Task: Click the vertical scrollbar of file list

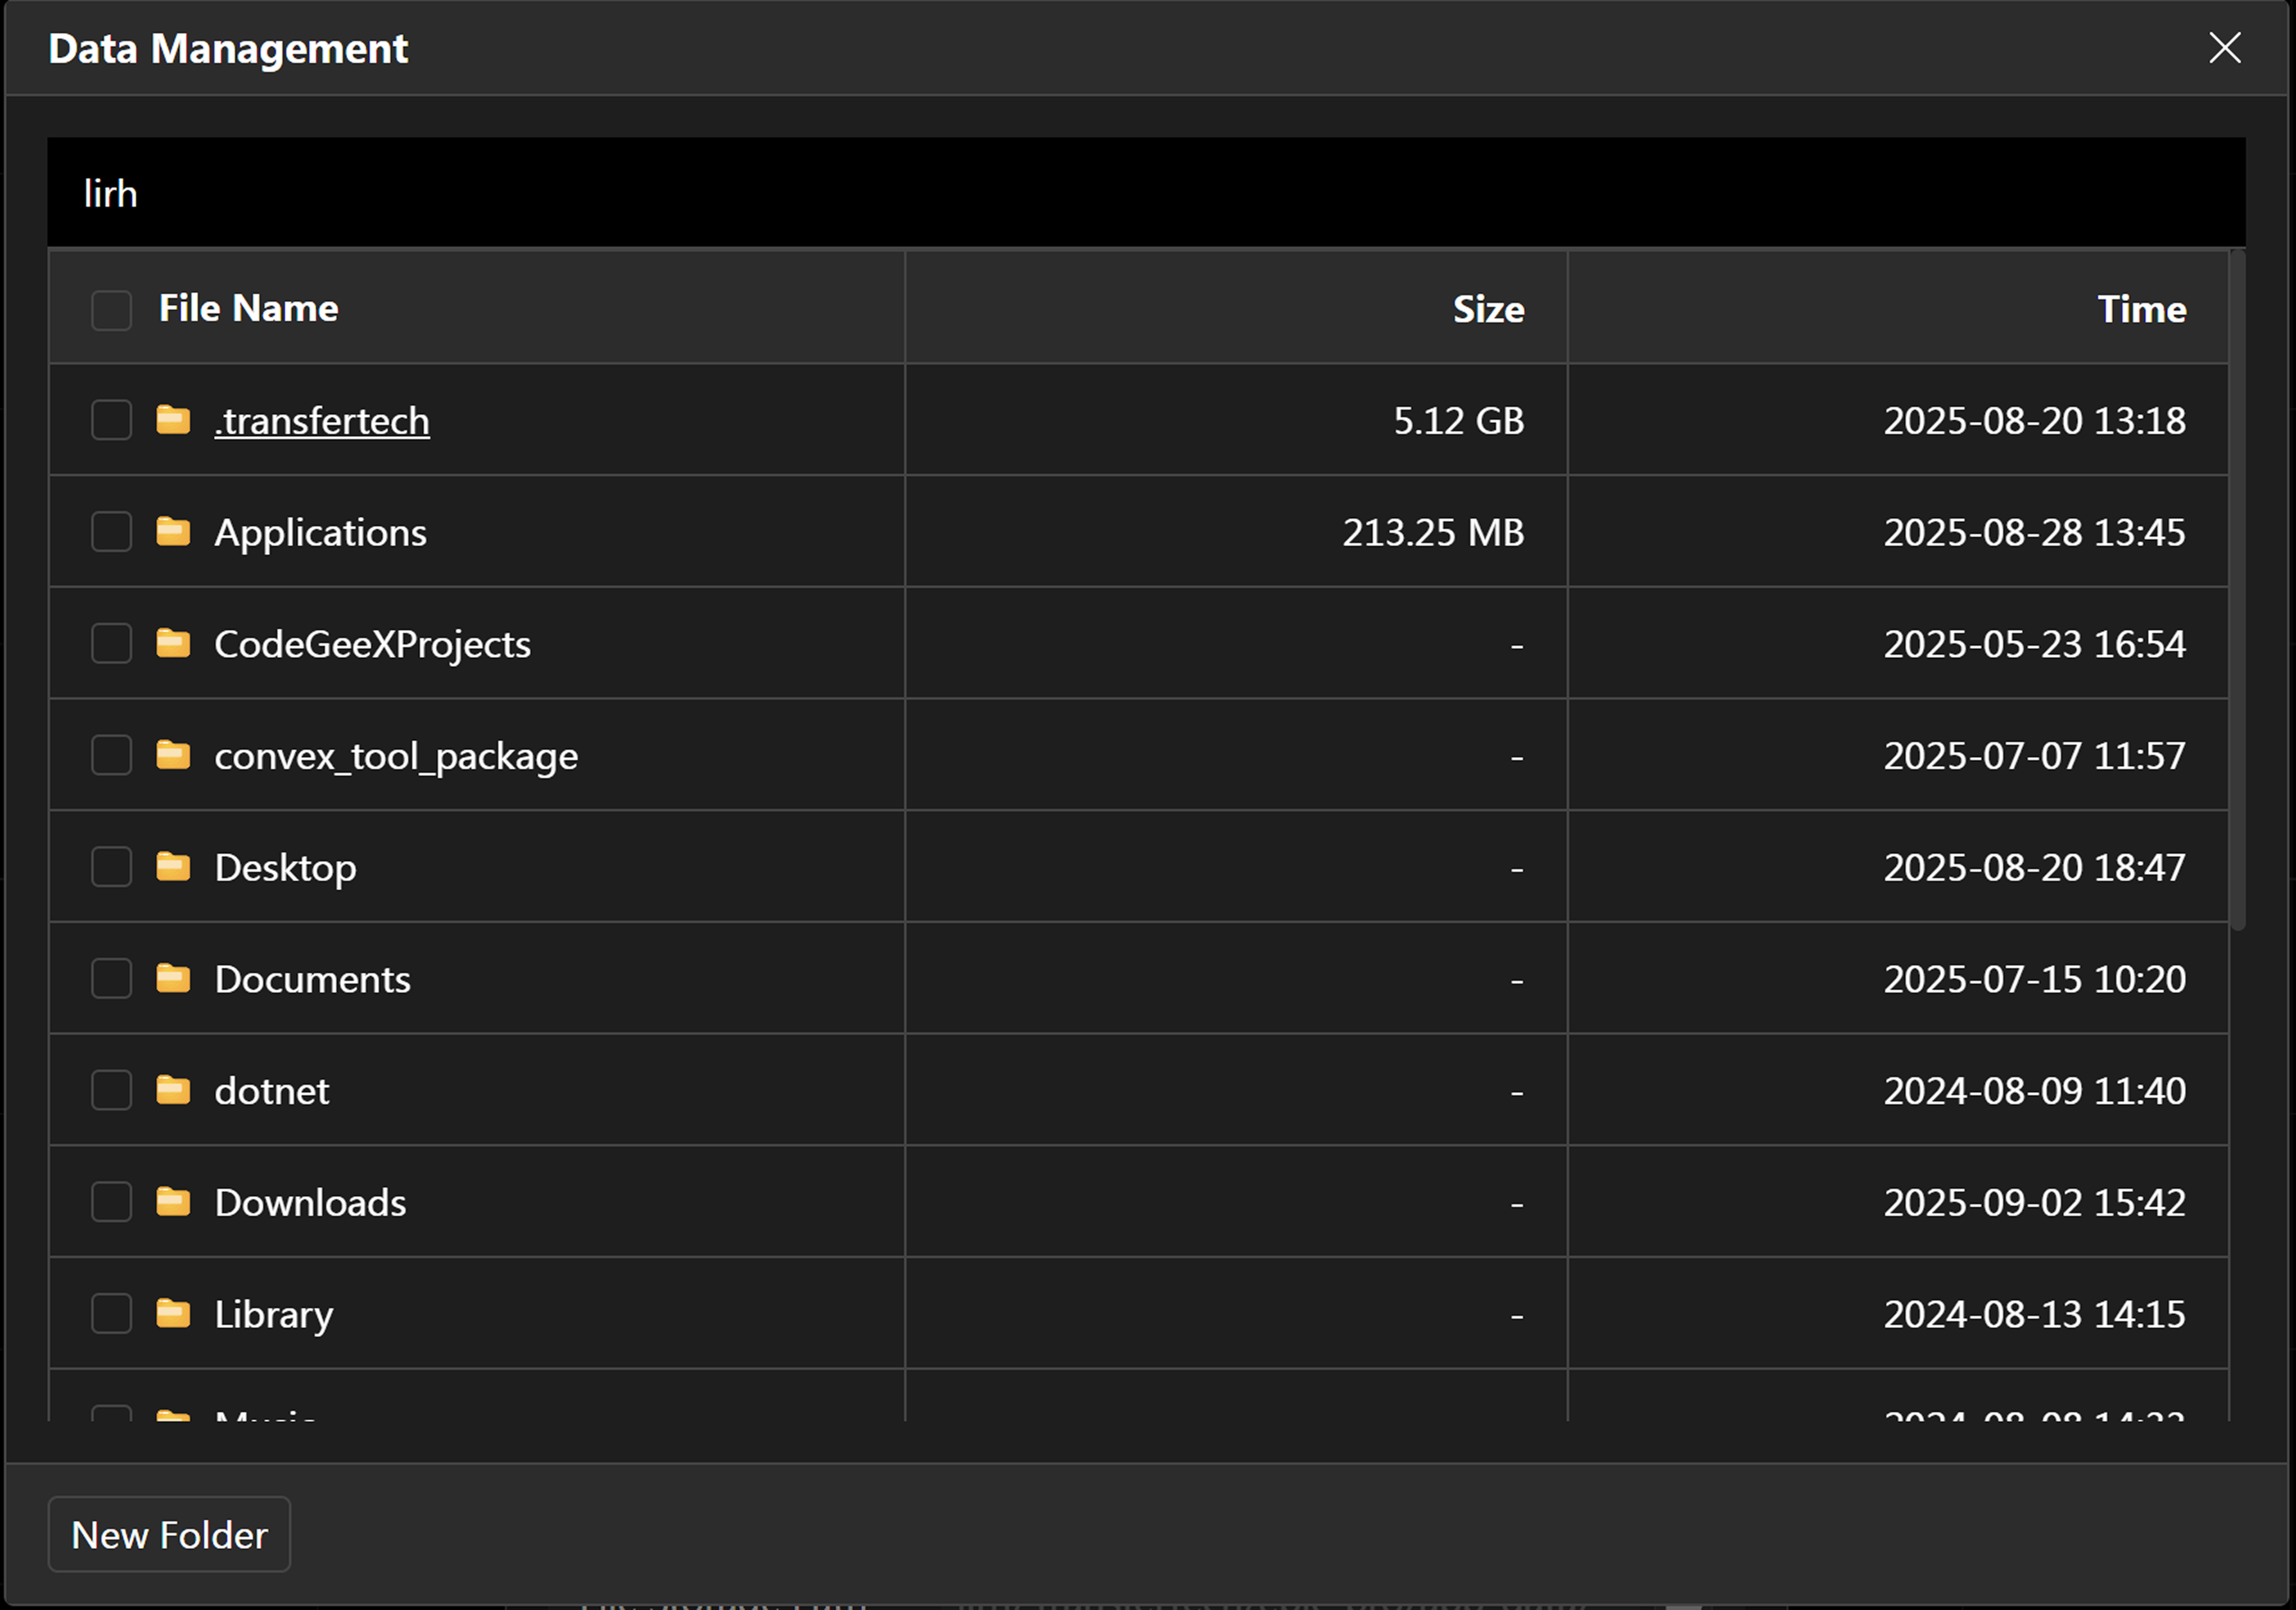Action: coord(2238,590)
